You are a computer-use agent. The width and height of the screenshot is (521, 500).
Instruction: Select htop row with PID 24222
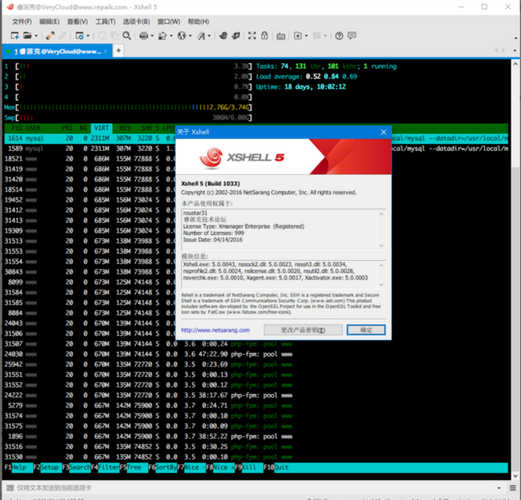(149, 395)
